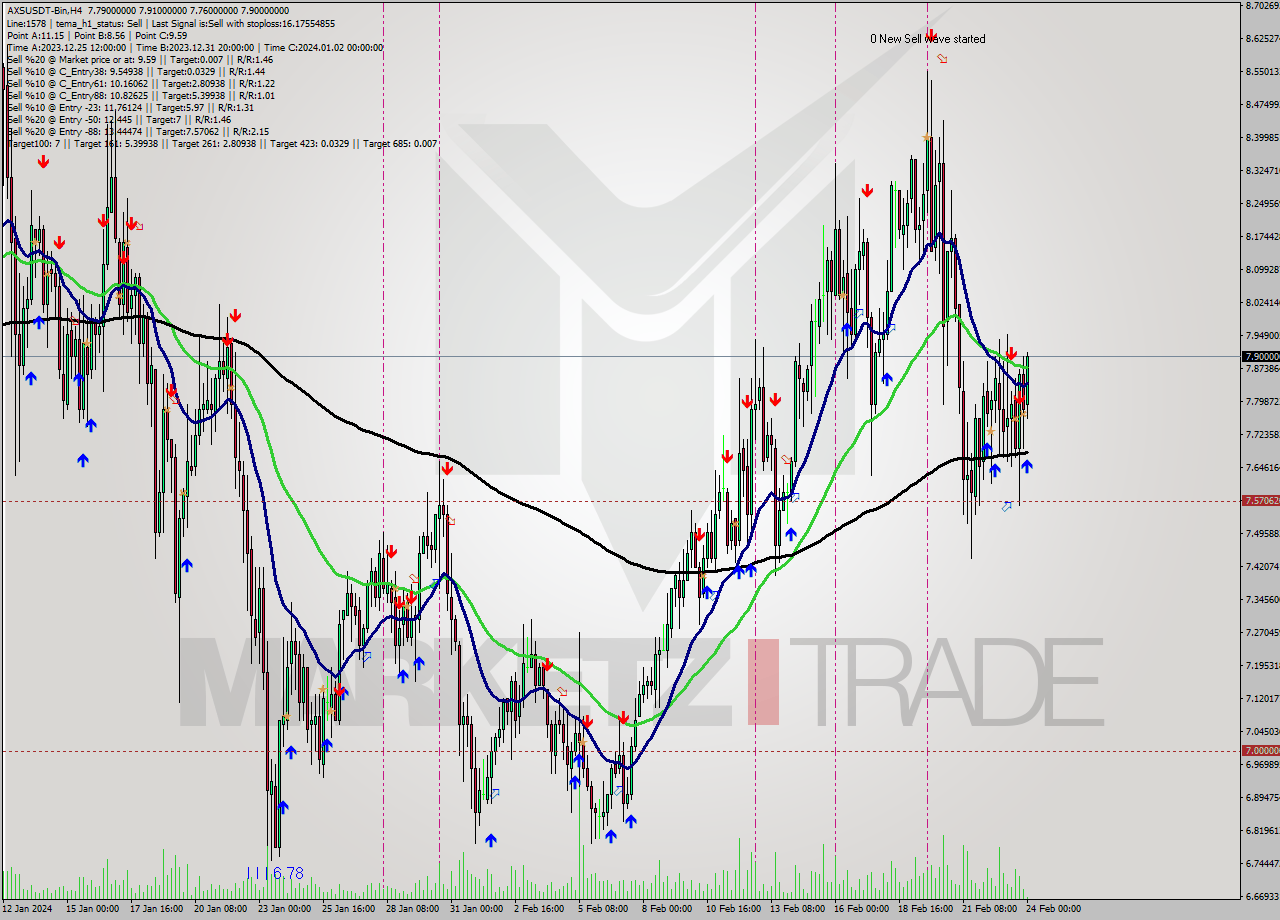This screenshot has width=1280, height=920.
Task: Click the red 7.00000 price level tag
Action: click(1260, 750)
